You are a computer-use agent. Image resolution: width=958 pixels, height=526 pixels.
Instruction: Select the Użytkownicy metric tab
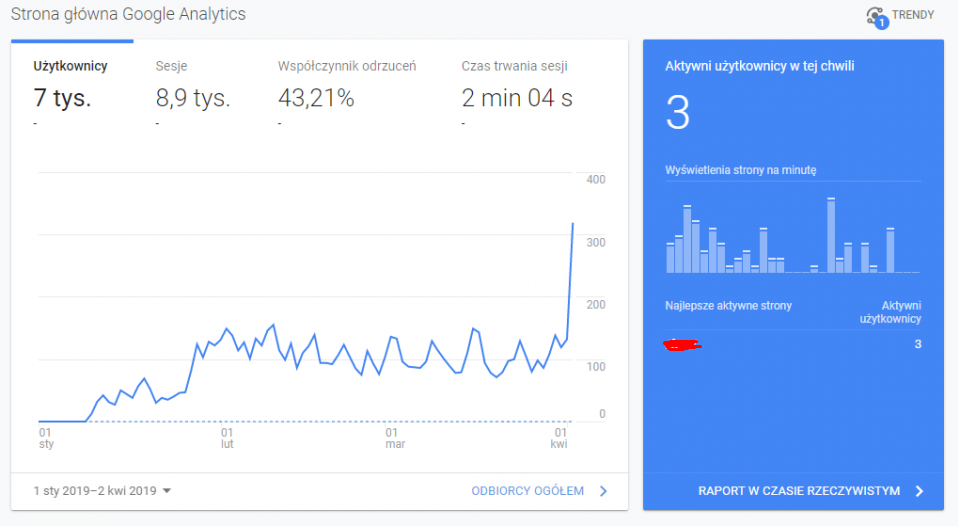[70, 67]
